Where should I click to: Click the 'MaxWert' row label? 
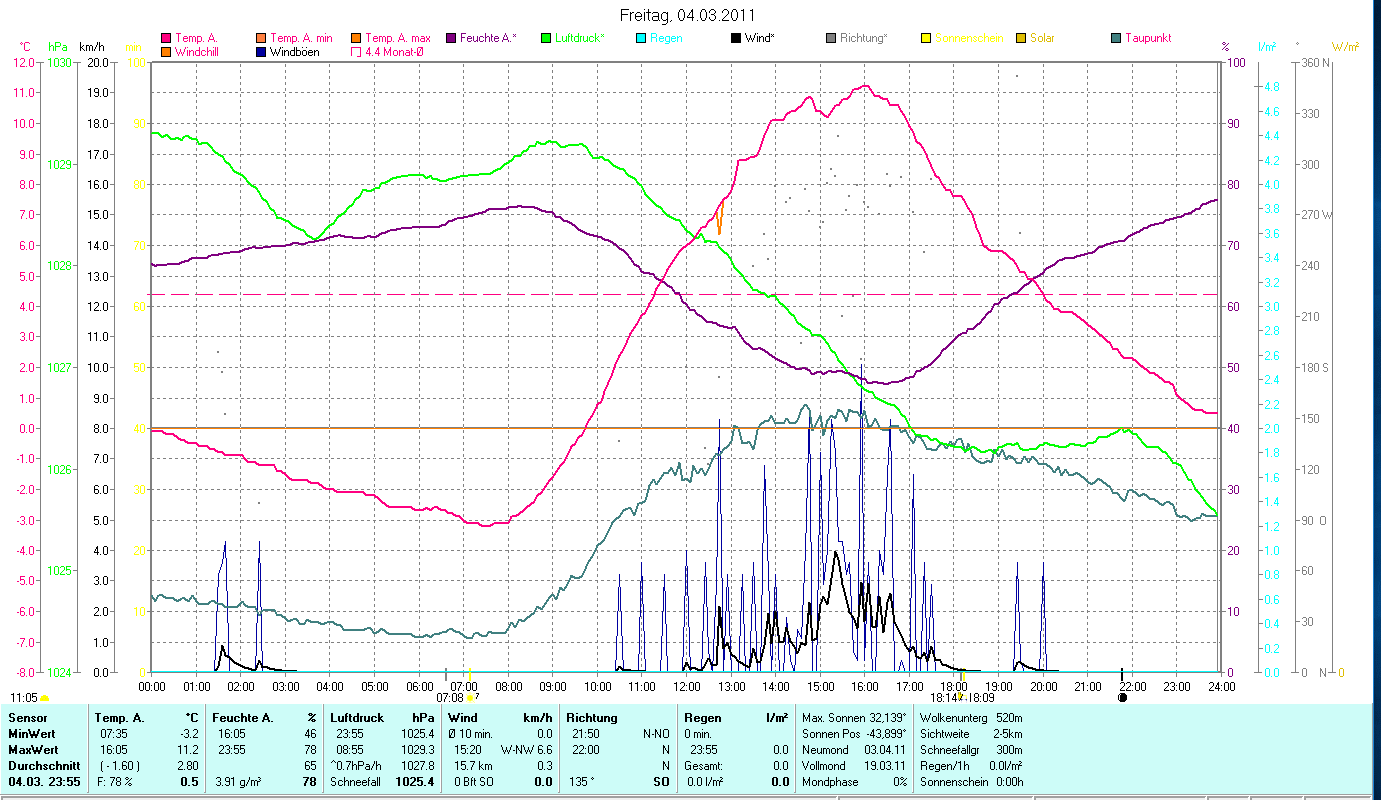click(x=32, y=750)
